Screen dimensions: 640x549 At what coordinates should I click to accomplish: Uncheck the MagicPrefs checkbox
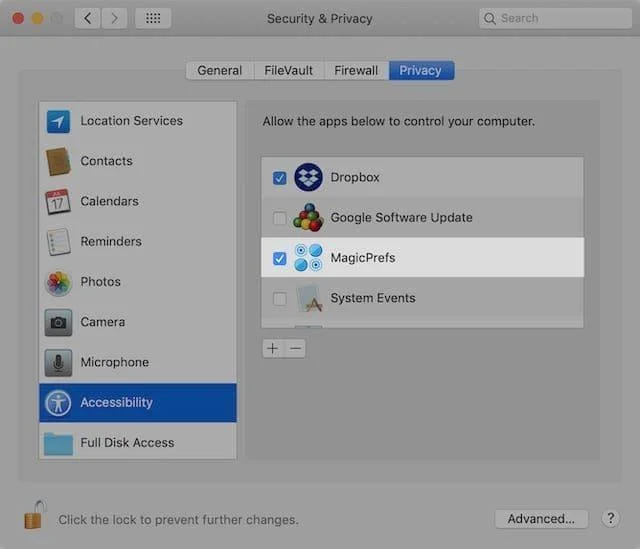point(280,258)
